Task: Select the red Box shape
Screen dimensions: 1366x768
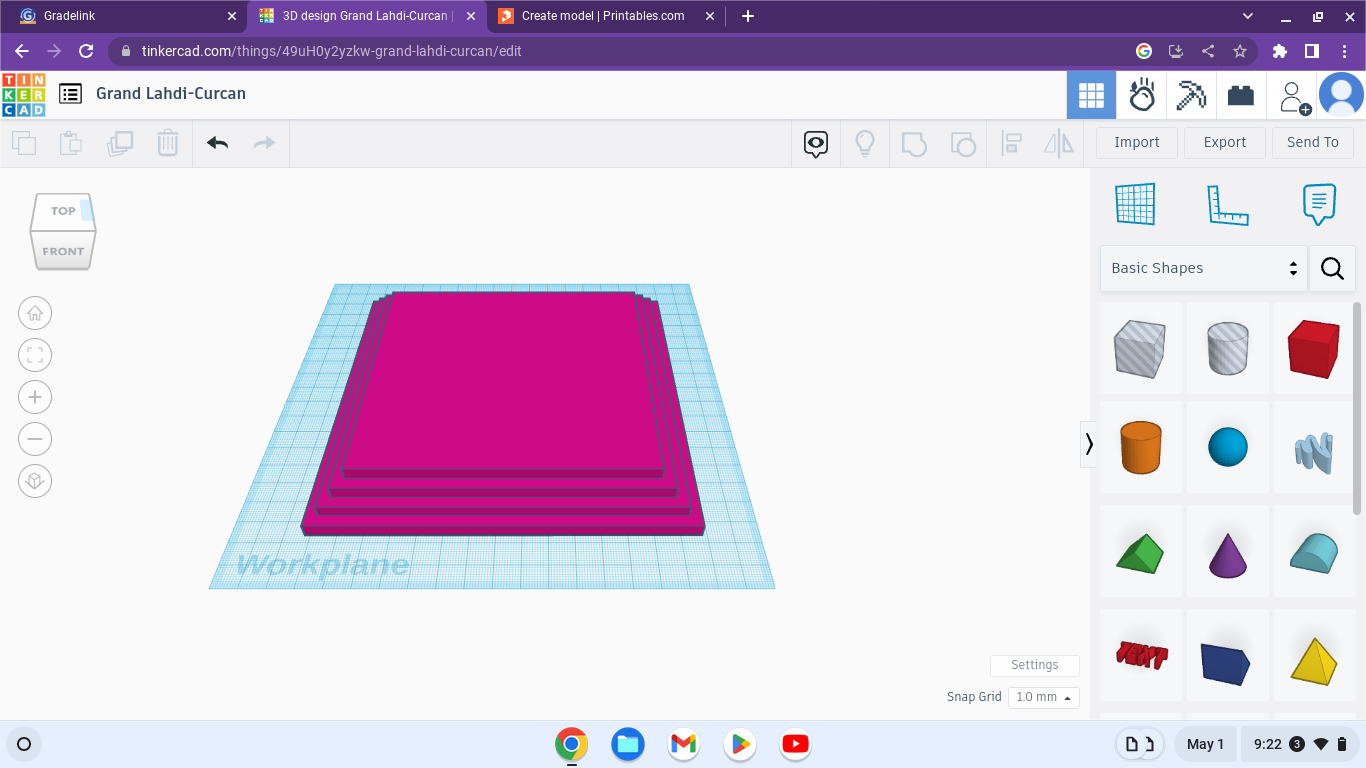Action: point(1314,350)
